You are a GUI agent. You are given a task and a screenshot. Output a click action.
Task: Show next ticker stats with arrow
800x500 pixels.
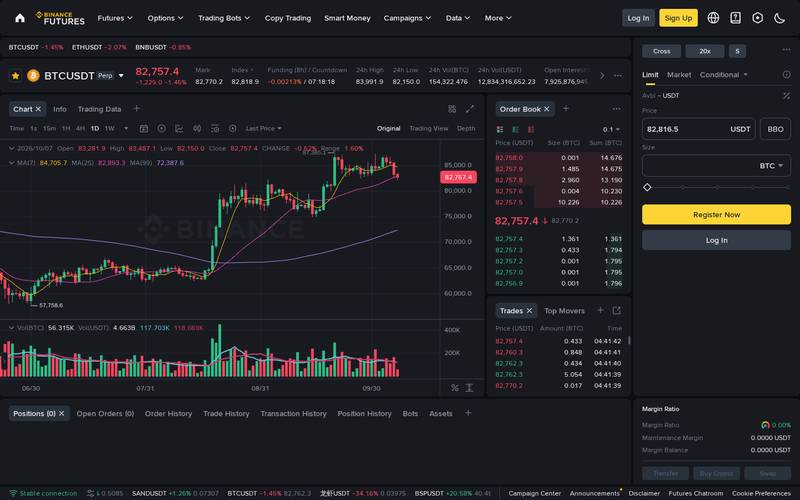click(x=602, y=76)
